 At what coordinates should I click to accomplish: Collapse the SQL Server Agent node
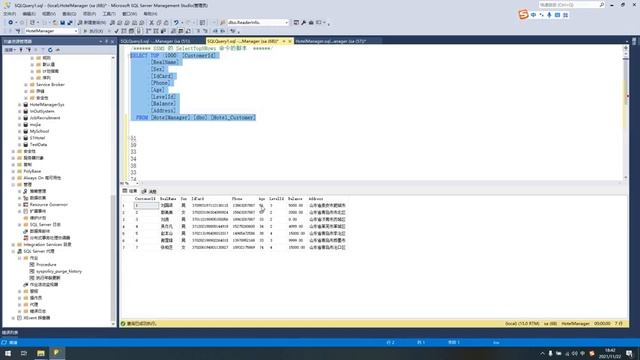(x=13, y=251)
